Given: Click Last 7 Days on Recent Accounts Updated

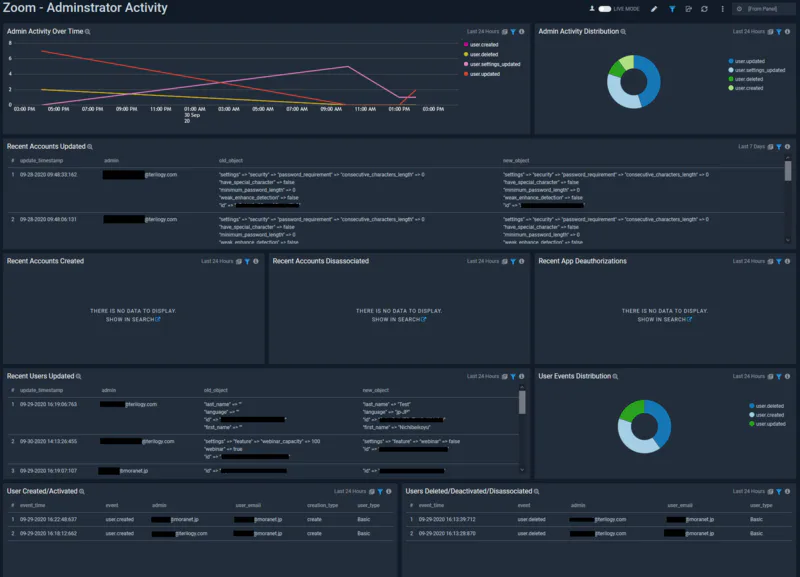Looking at the screenshot, I should pos(751,147).
